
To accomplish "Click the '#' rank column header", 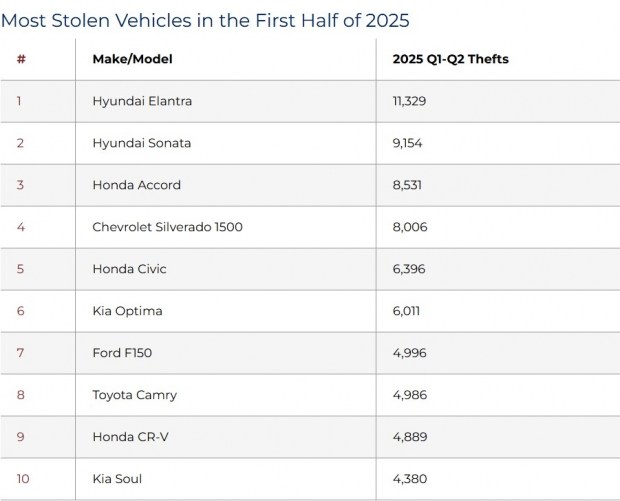I will pyautogui.click(x=21, y=59).
